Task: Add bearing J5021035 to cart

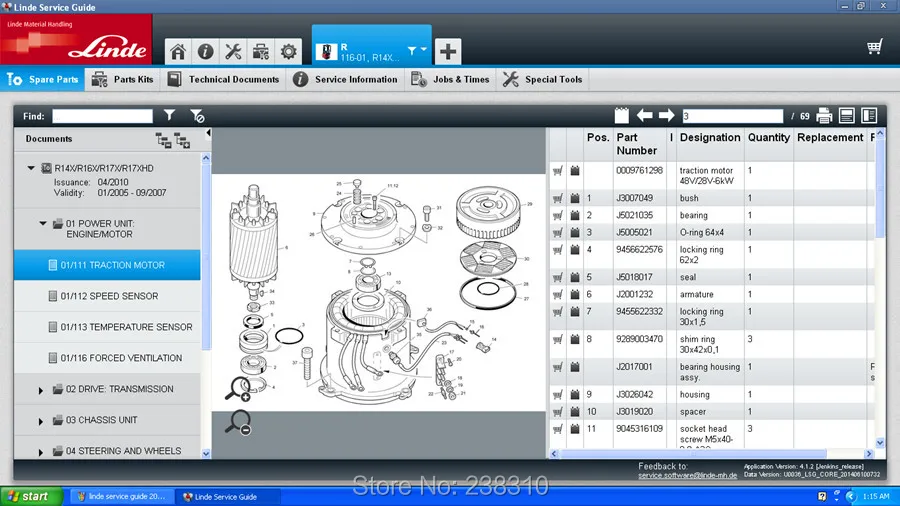Action: pyautogui.click(x=557, y=215)
